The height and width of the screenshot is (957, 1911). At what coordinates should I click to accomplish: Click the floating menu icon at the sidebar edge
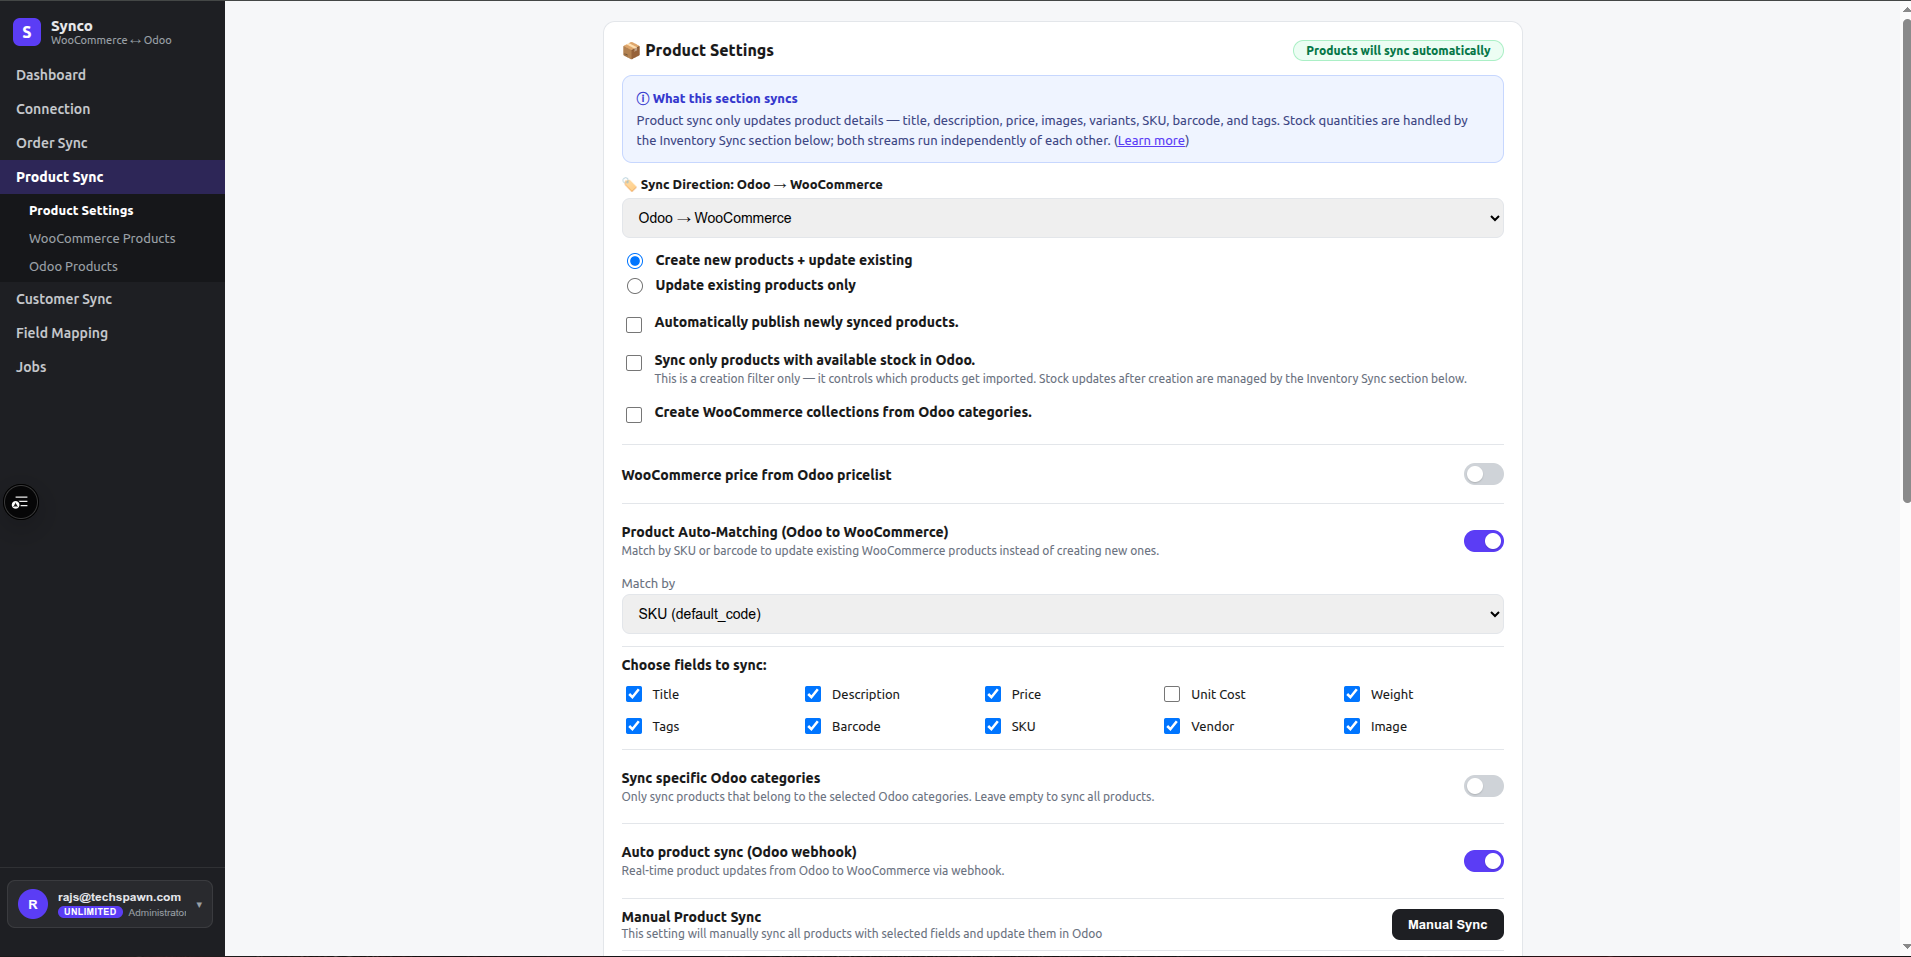(x=21, y=502)
